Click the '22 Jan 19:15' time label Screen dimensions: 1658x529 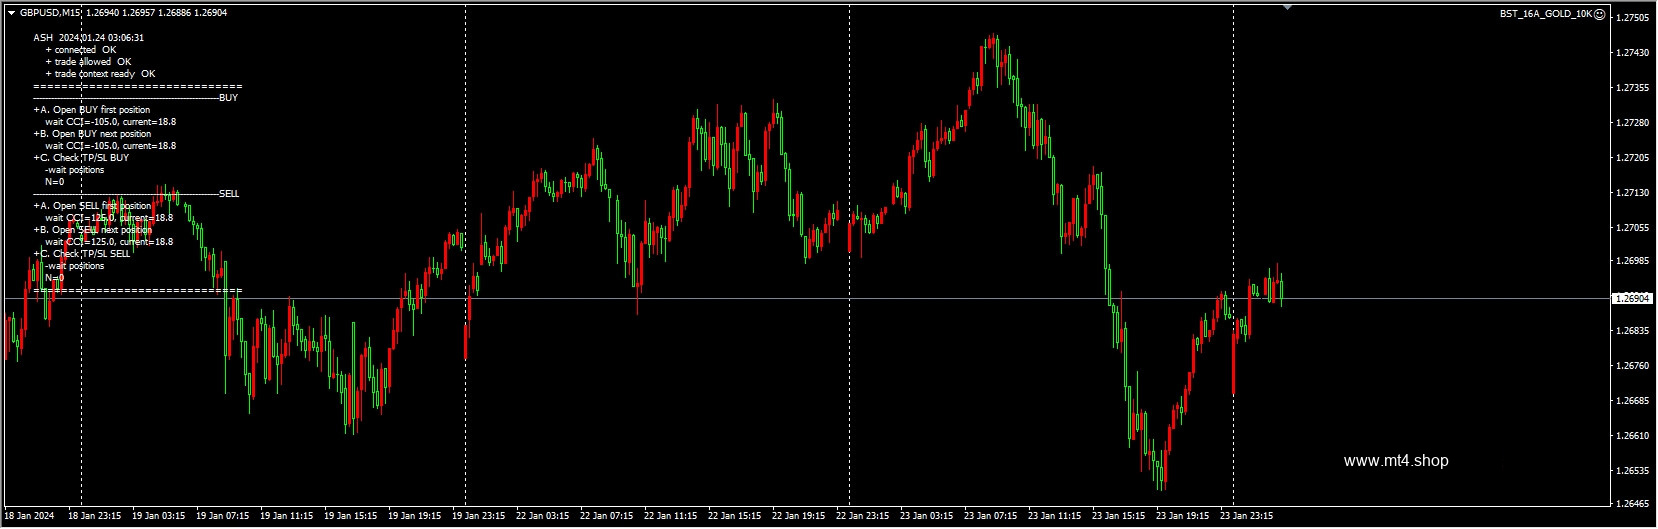799,517
